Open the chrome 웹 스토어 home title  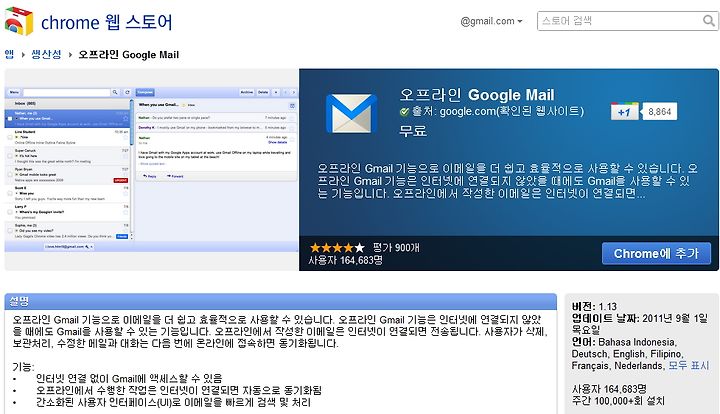click(107, 22)
